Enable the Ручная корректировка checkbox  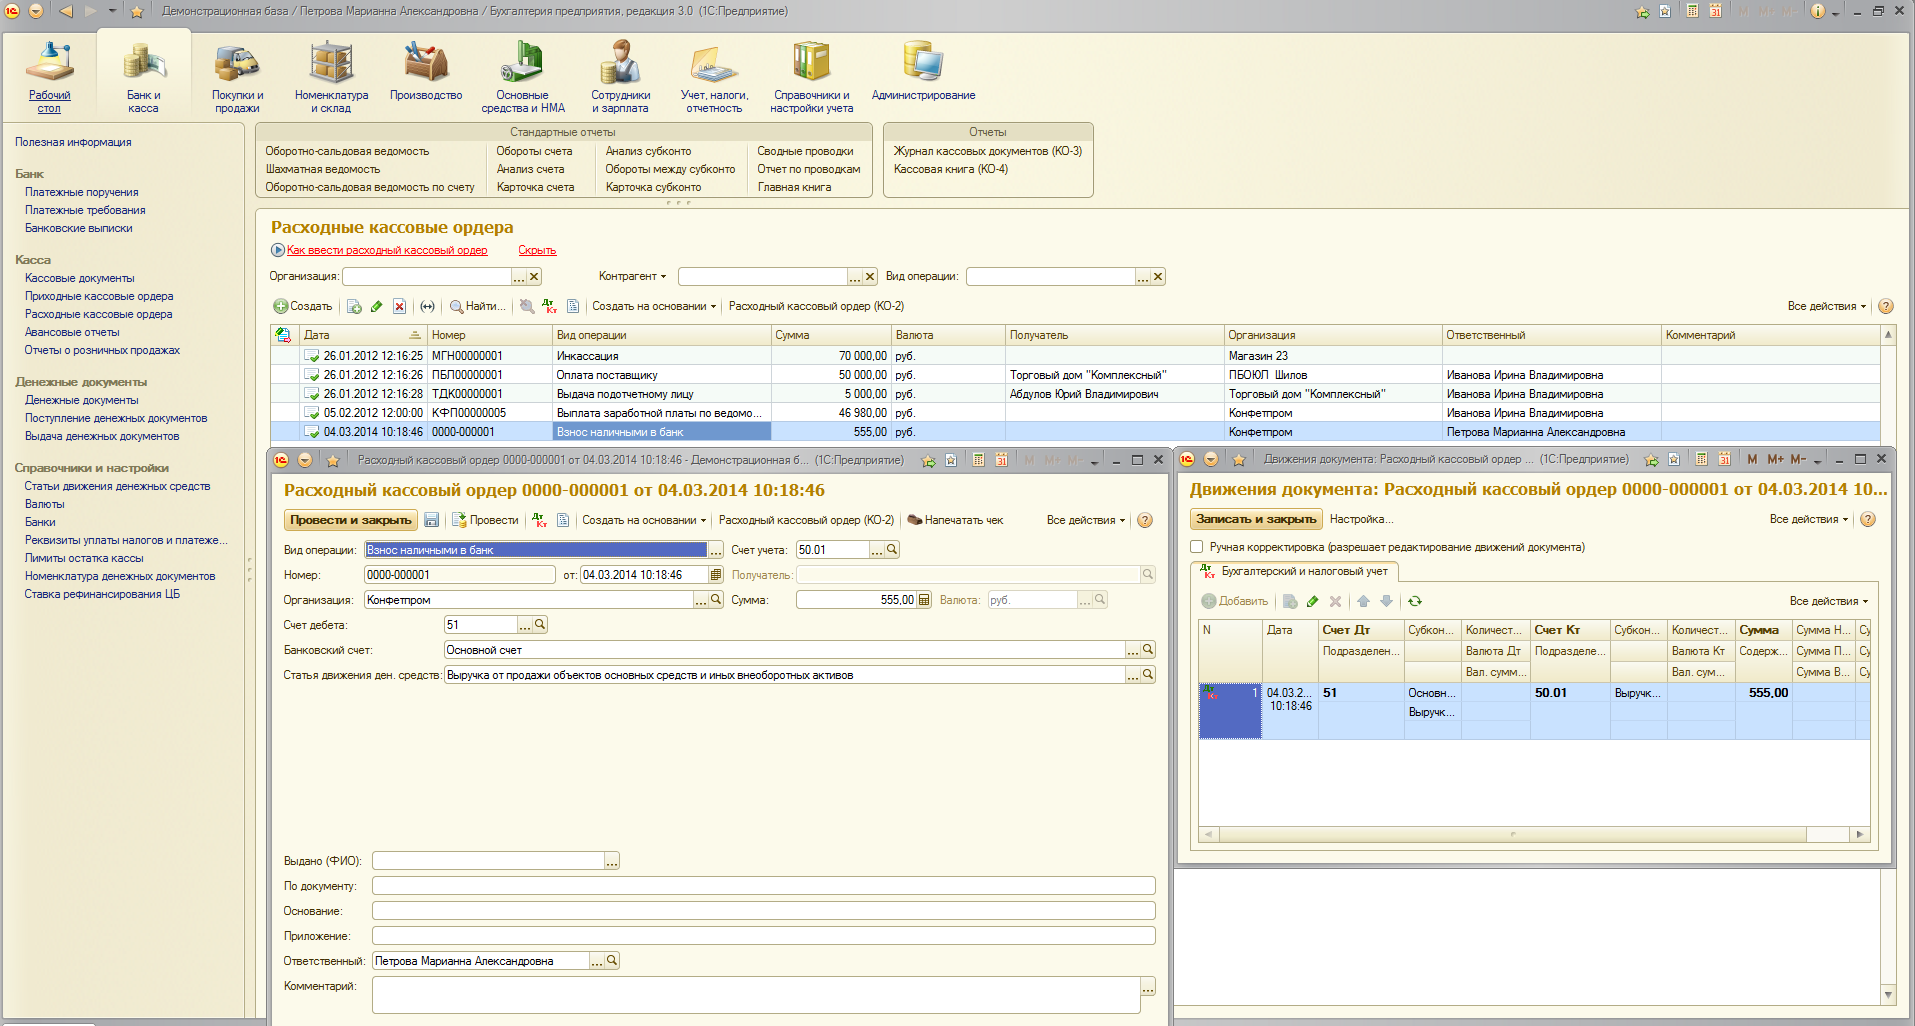tap(1196, 547)
